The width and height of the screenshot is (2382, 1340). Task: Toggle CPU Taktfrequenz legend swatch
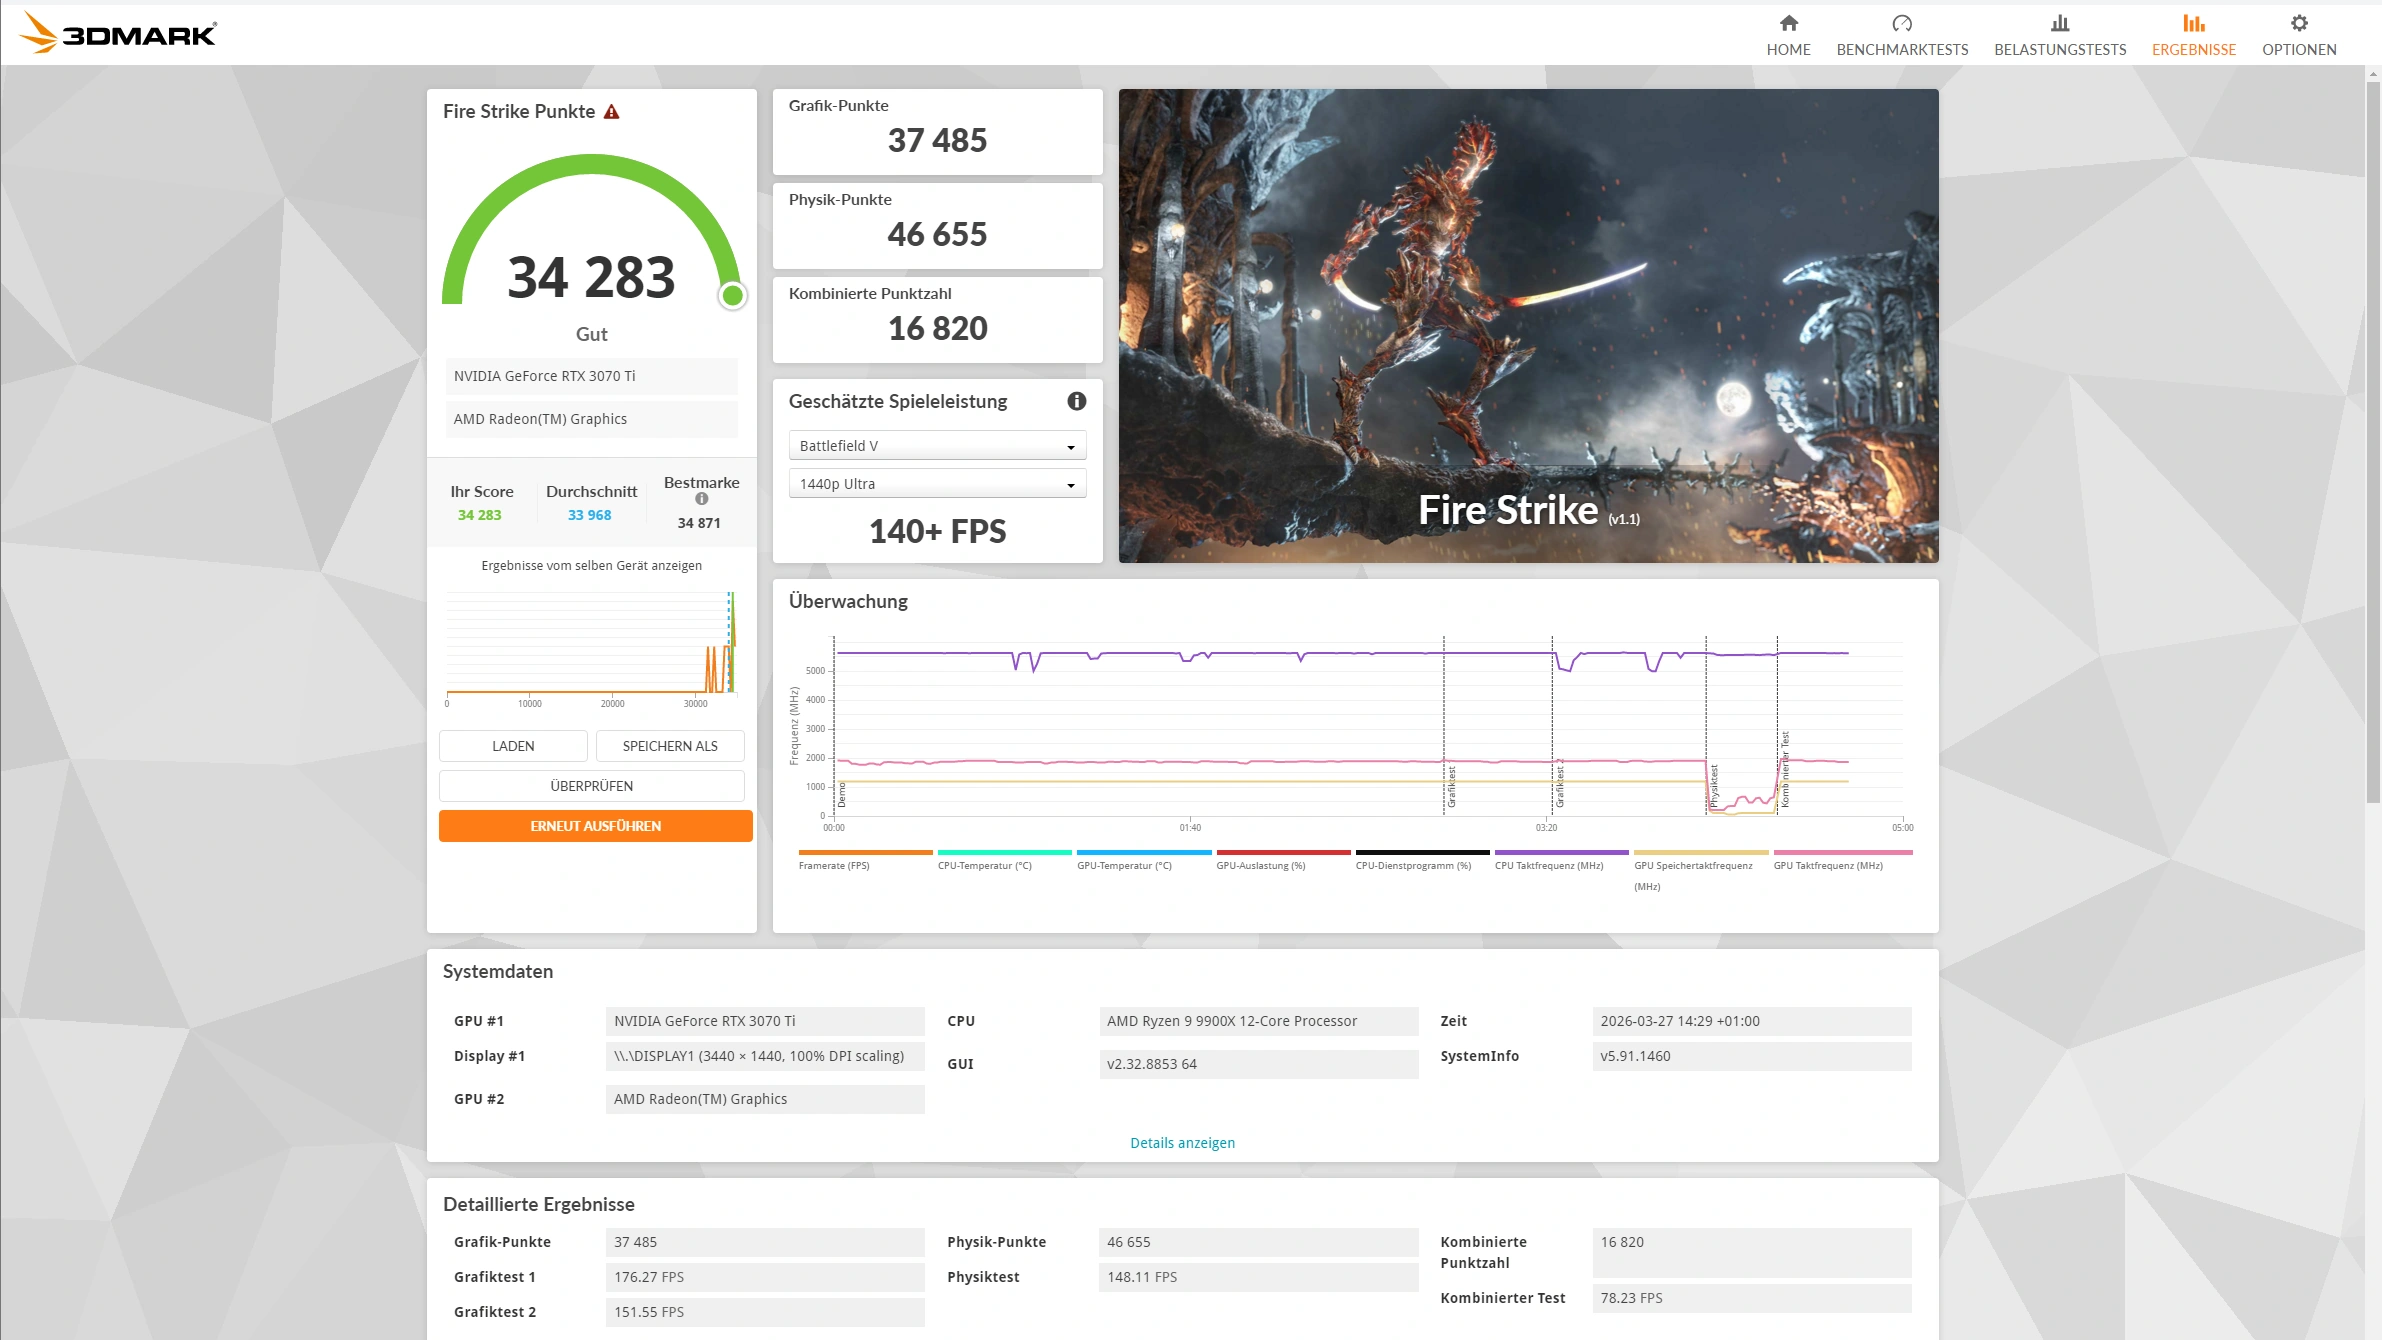click(x=1560, y=853)
